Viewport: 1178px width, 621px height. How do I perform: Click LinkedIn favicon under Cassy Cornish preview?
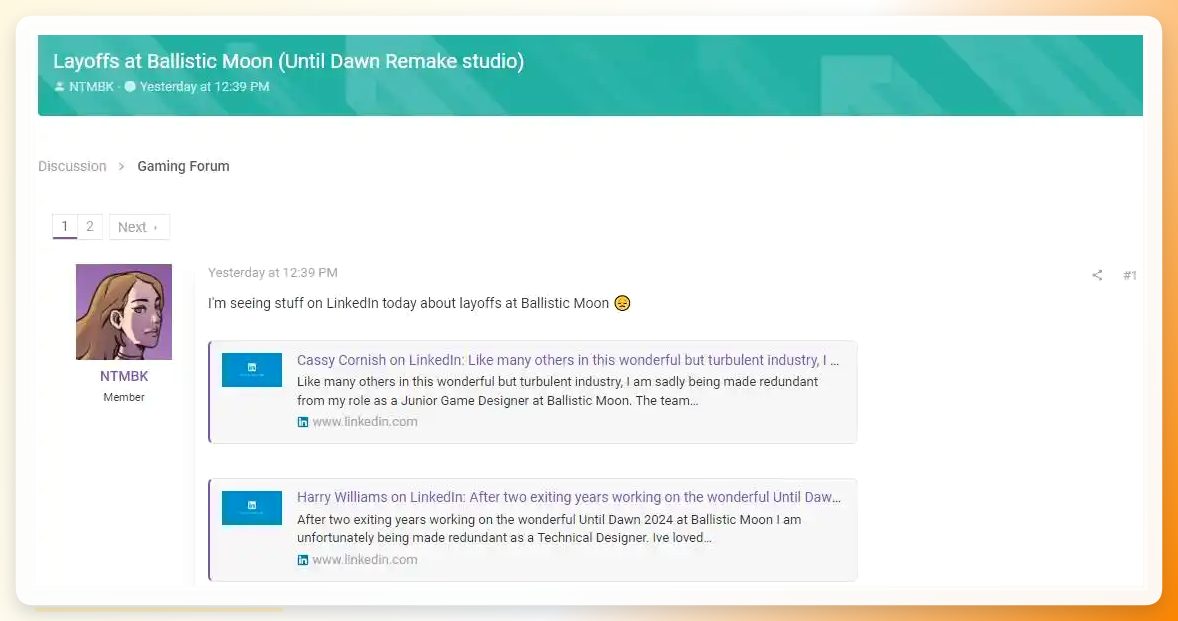click(x=303, y=422)
